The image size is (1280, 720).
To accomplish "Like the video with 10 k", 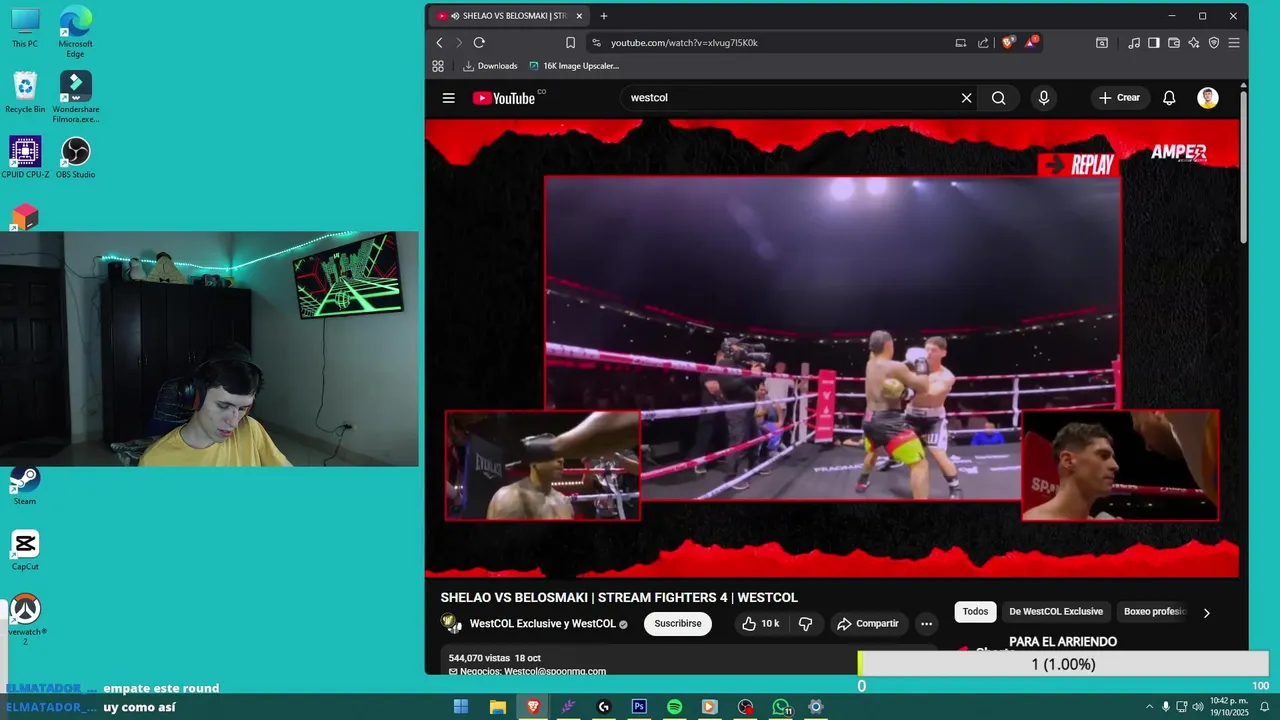I will [760, 623].
